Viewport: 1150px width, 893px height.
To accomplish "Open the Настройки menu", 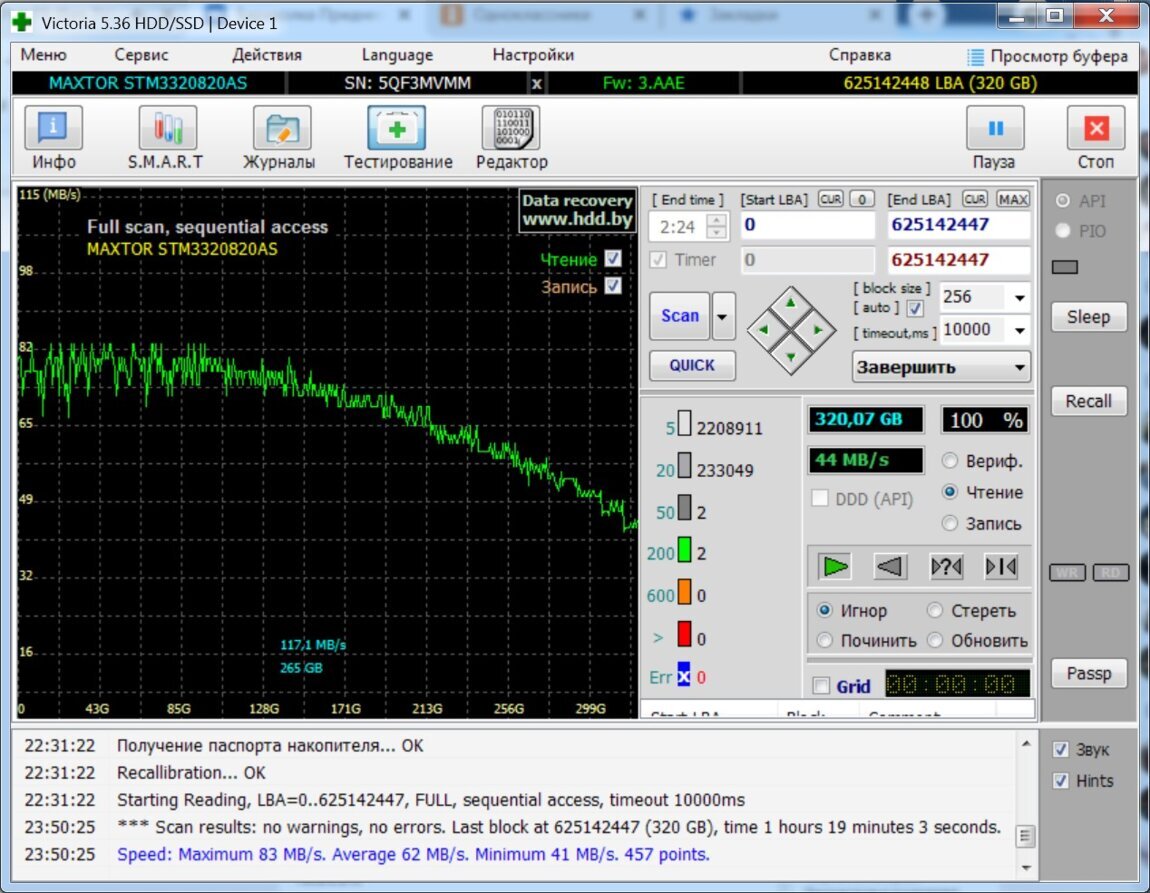I will tap(533, 55).
